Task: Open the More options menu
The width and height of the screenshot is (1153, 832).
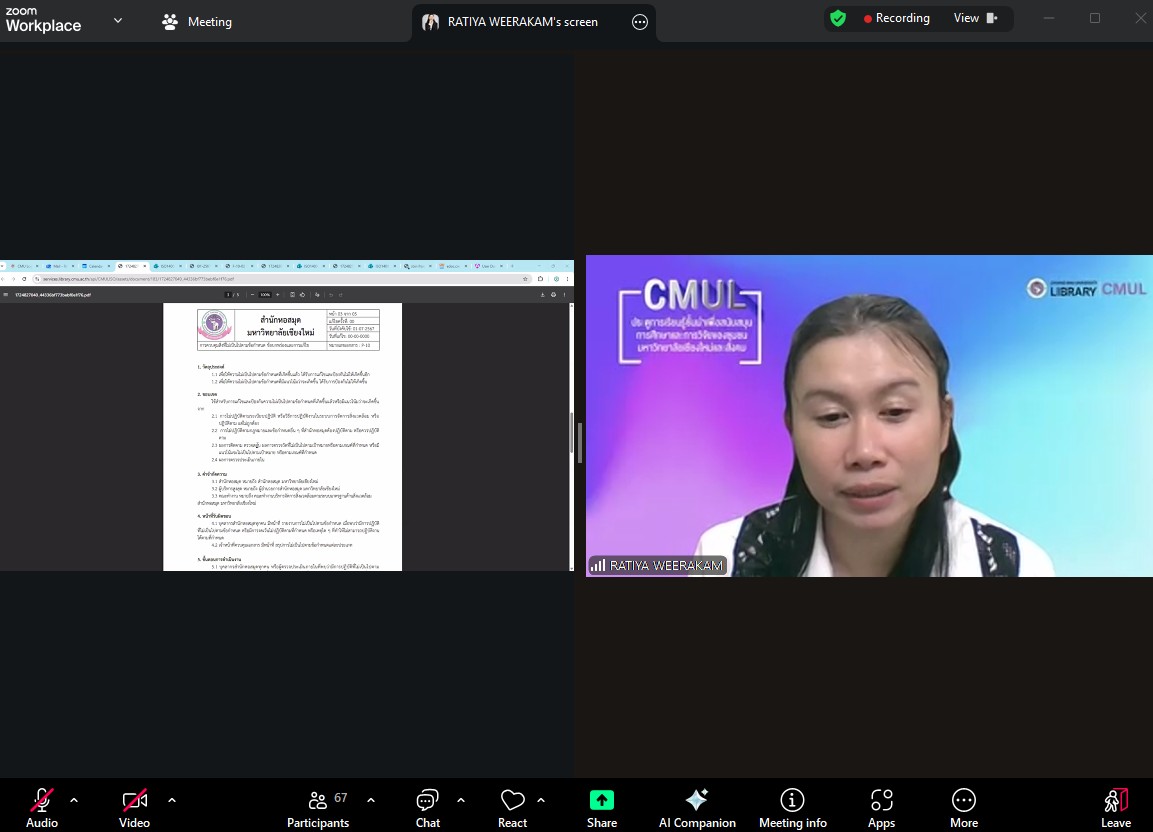Action: click(x=963, y=807)
